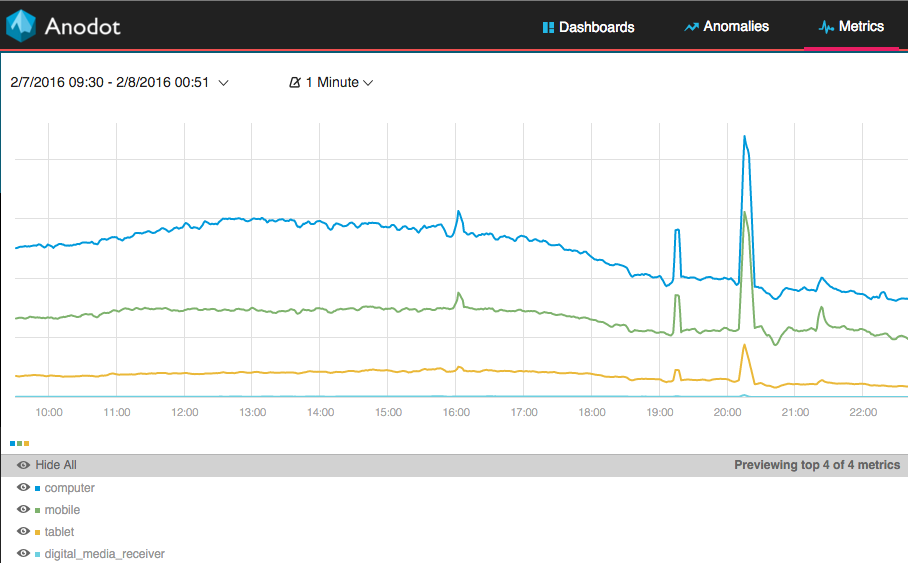Hide the mobile metric eye toggle
This screenshot has height=564, width=908.
tap(23, 510)
